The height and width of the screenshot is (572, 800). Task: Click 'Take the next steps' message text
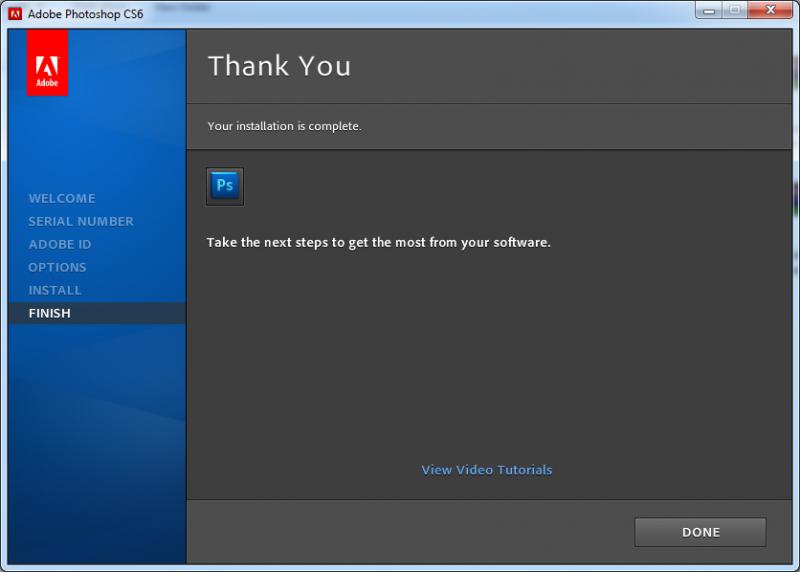(379, 242)
